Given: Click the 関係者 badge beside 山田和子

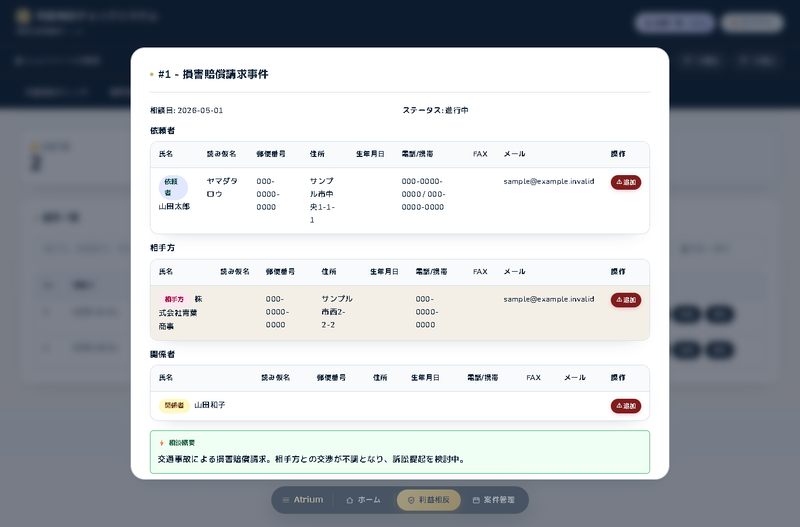Looking at the screenshot, I should click(x=174, y=406).
